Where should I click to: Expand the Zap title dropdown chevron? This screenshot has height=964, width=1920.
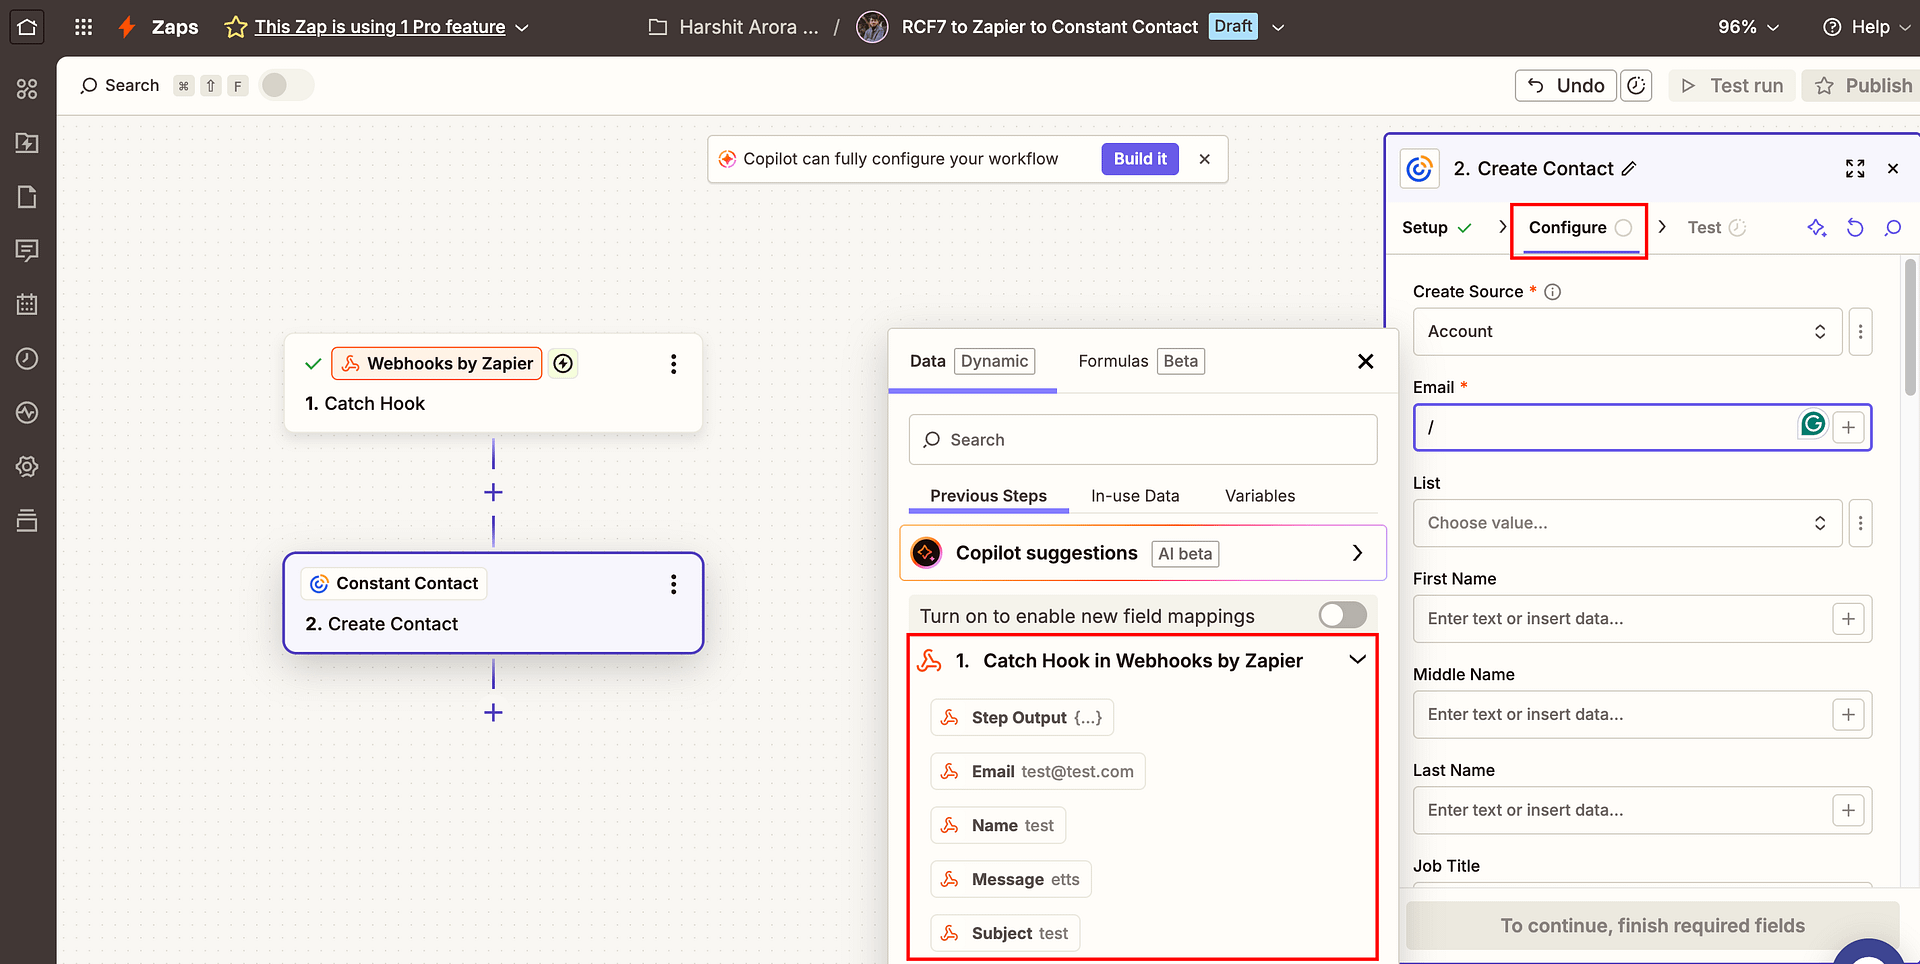(1278, 27)
